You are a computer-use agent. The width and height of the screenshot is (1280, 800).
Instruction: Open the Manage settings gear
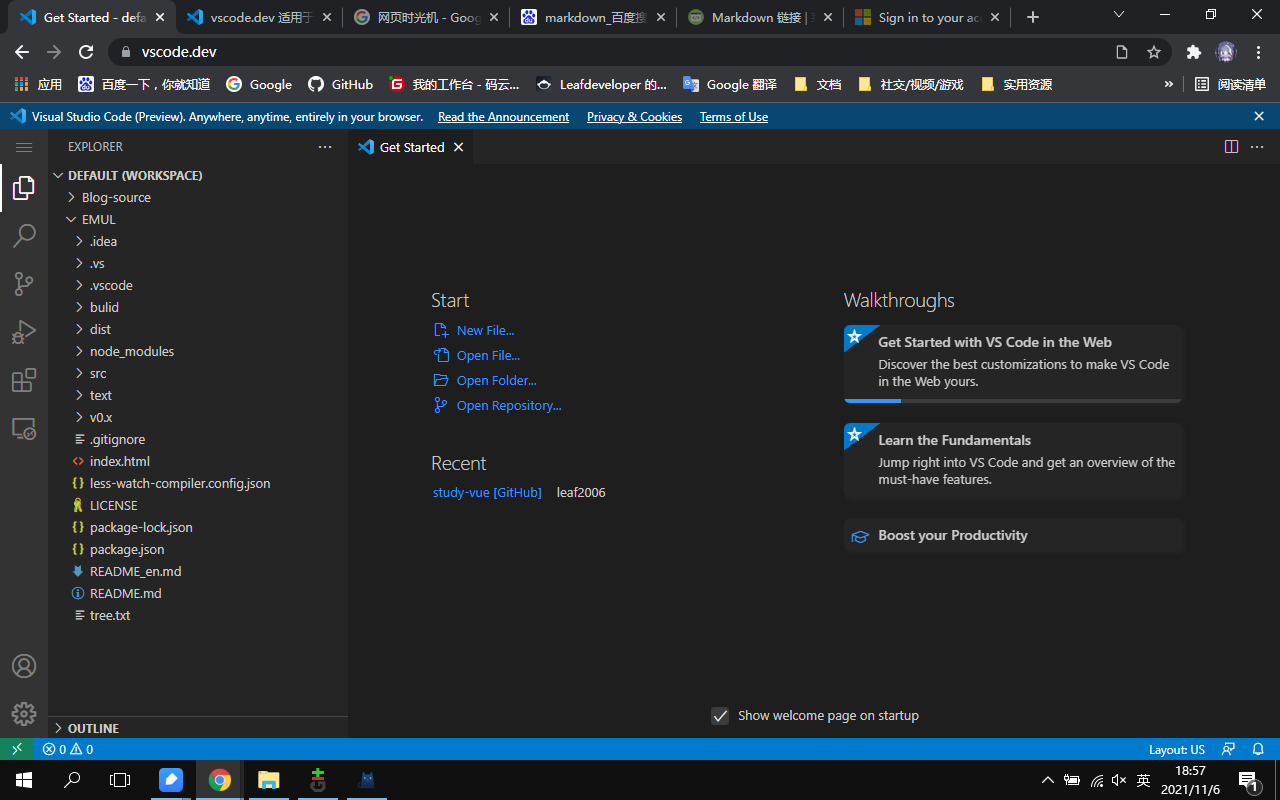point(24,713)
